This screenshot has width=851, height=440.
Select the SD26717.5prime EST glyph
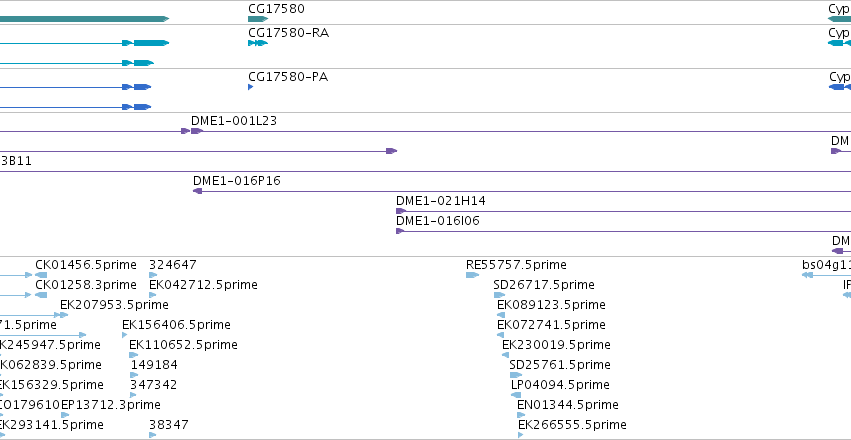click(499, 295)
